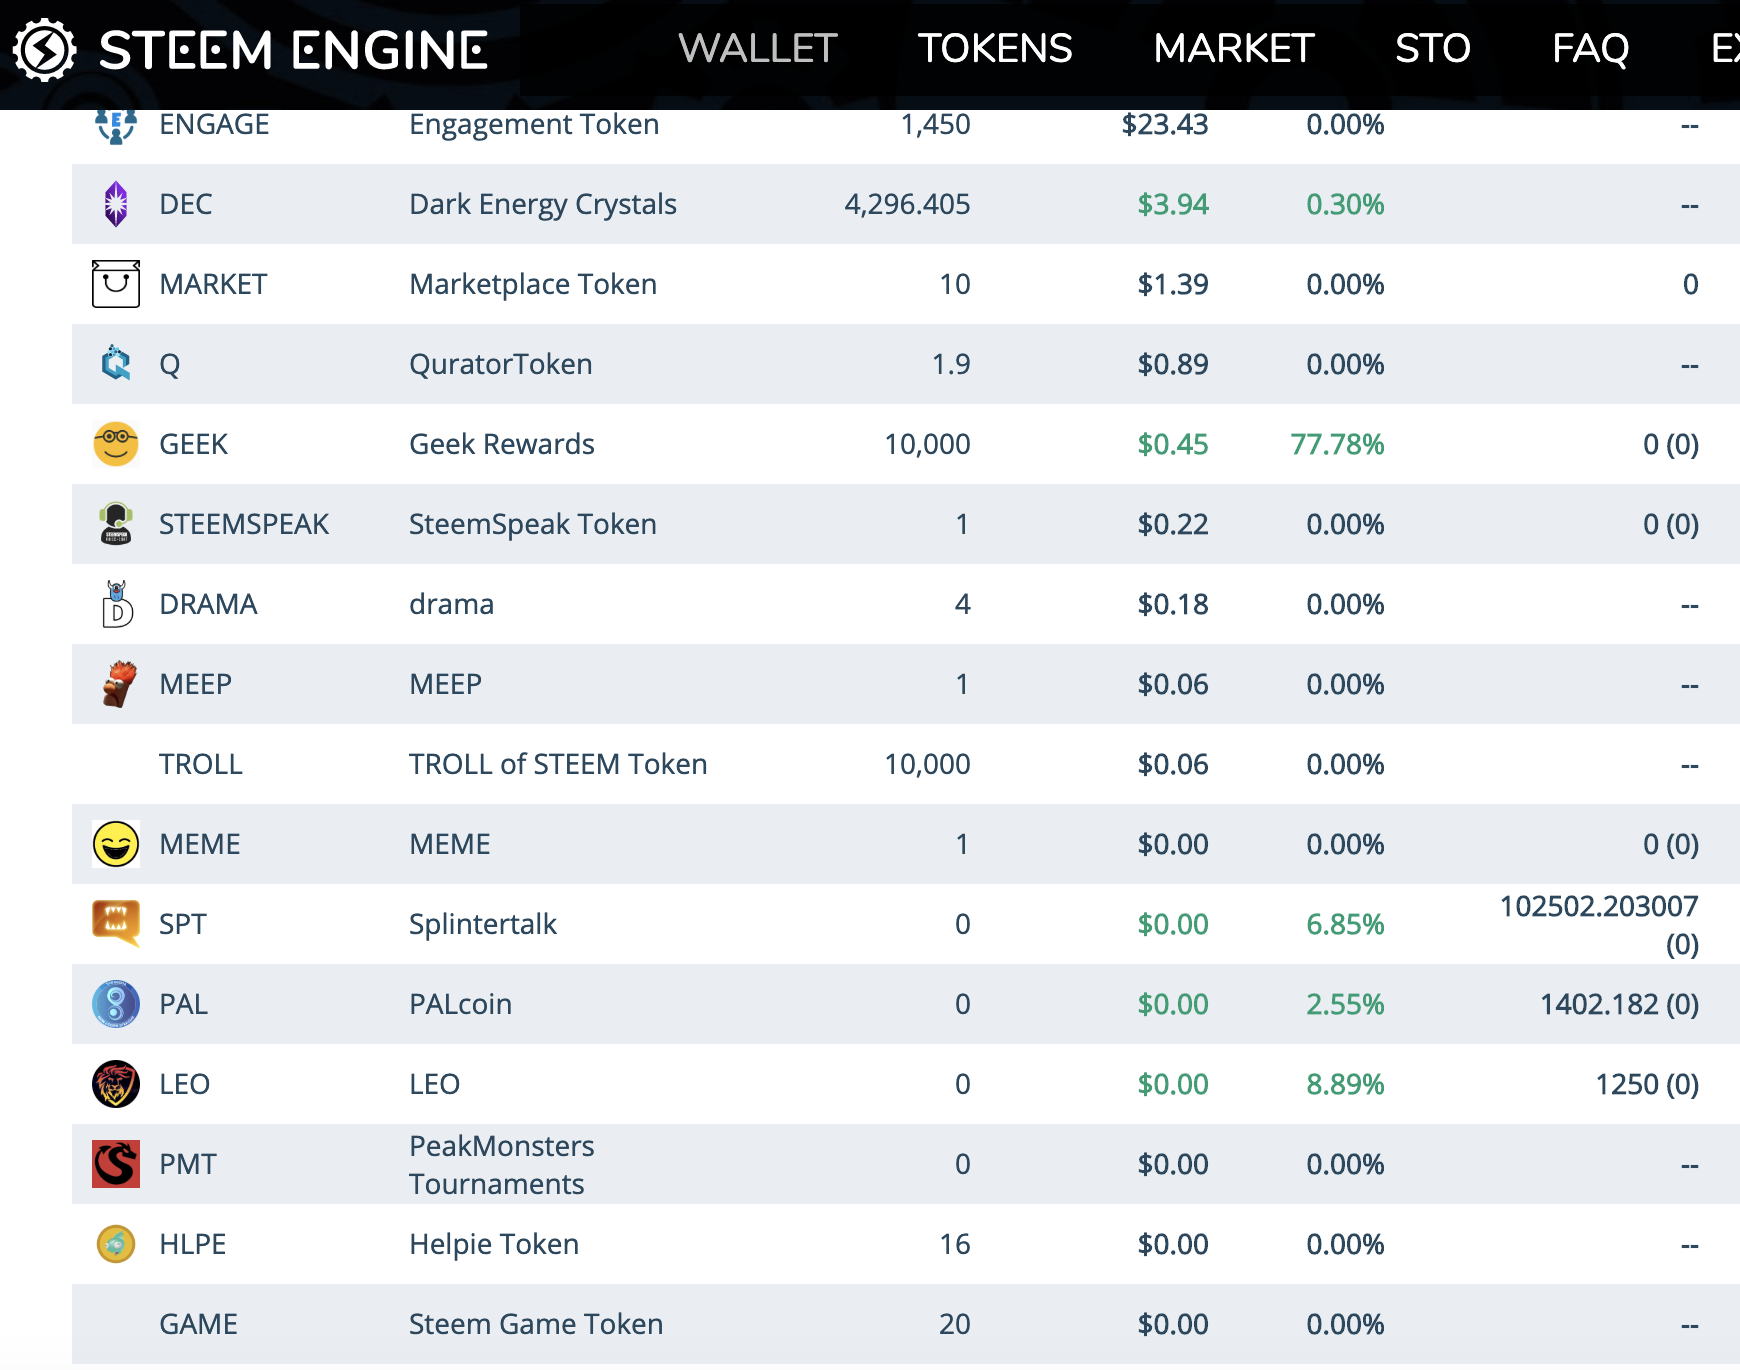1740x1370 pixels.
Task: Click the 6.85% SPT change
Action: pos(1345,924)
